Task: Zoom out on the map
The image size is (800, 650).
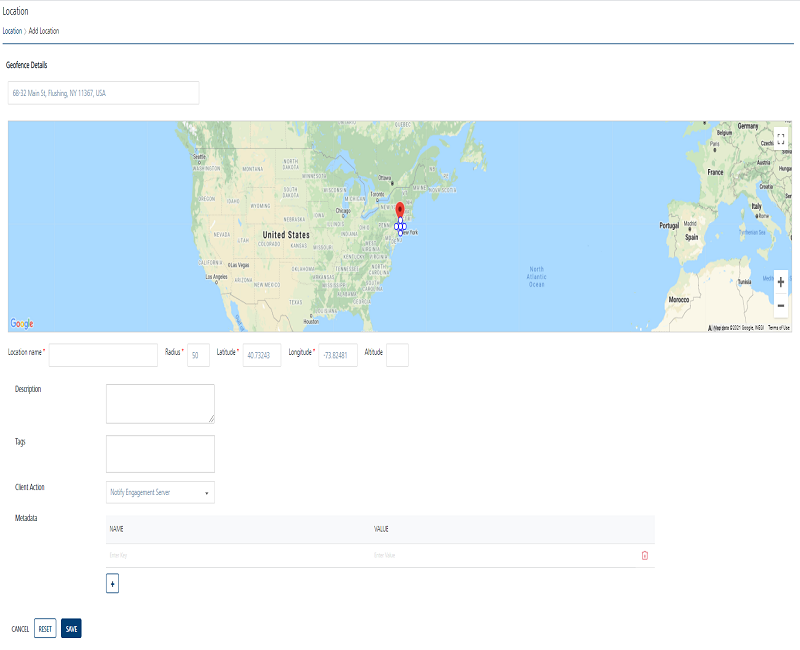Action: (781, 305)
